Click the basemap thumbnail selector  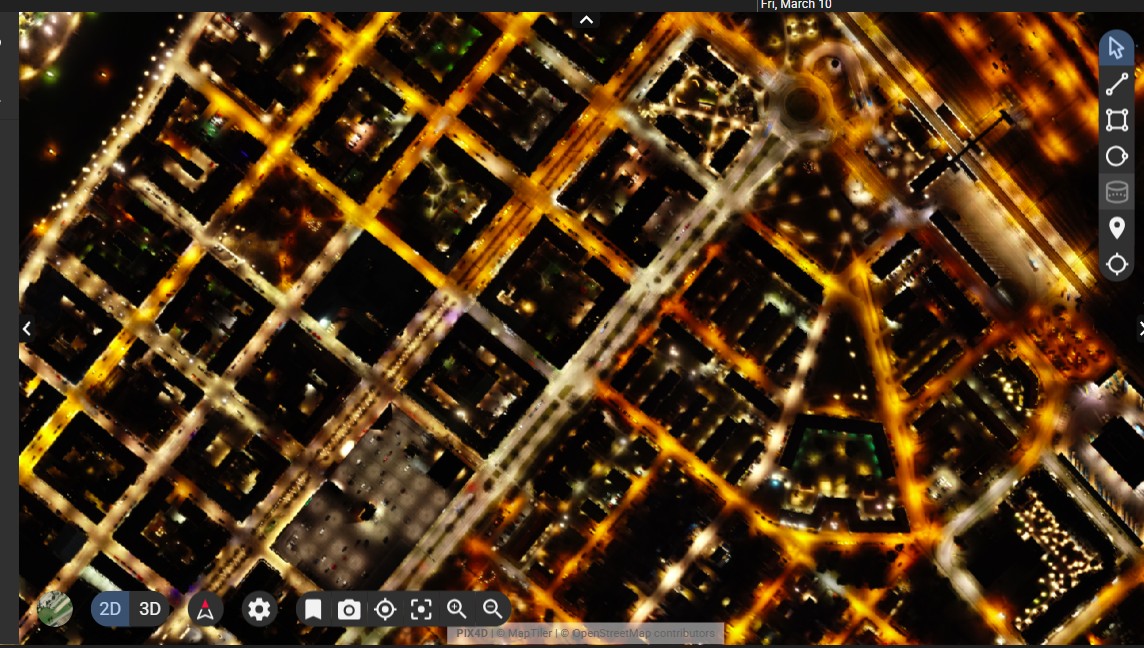tap(55, 609)
